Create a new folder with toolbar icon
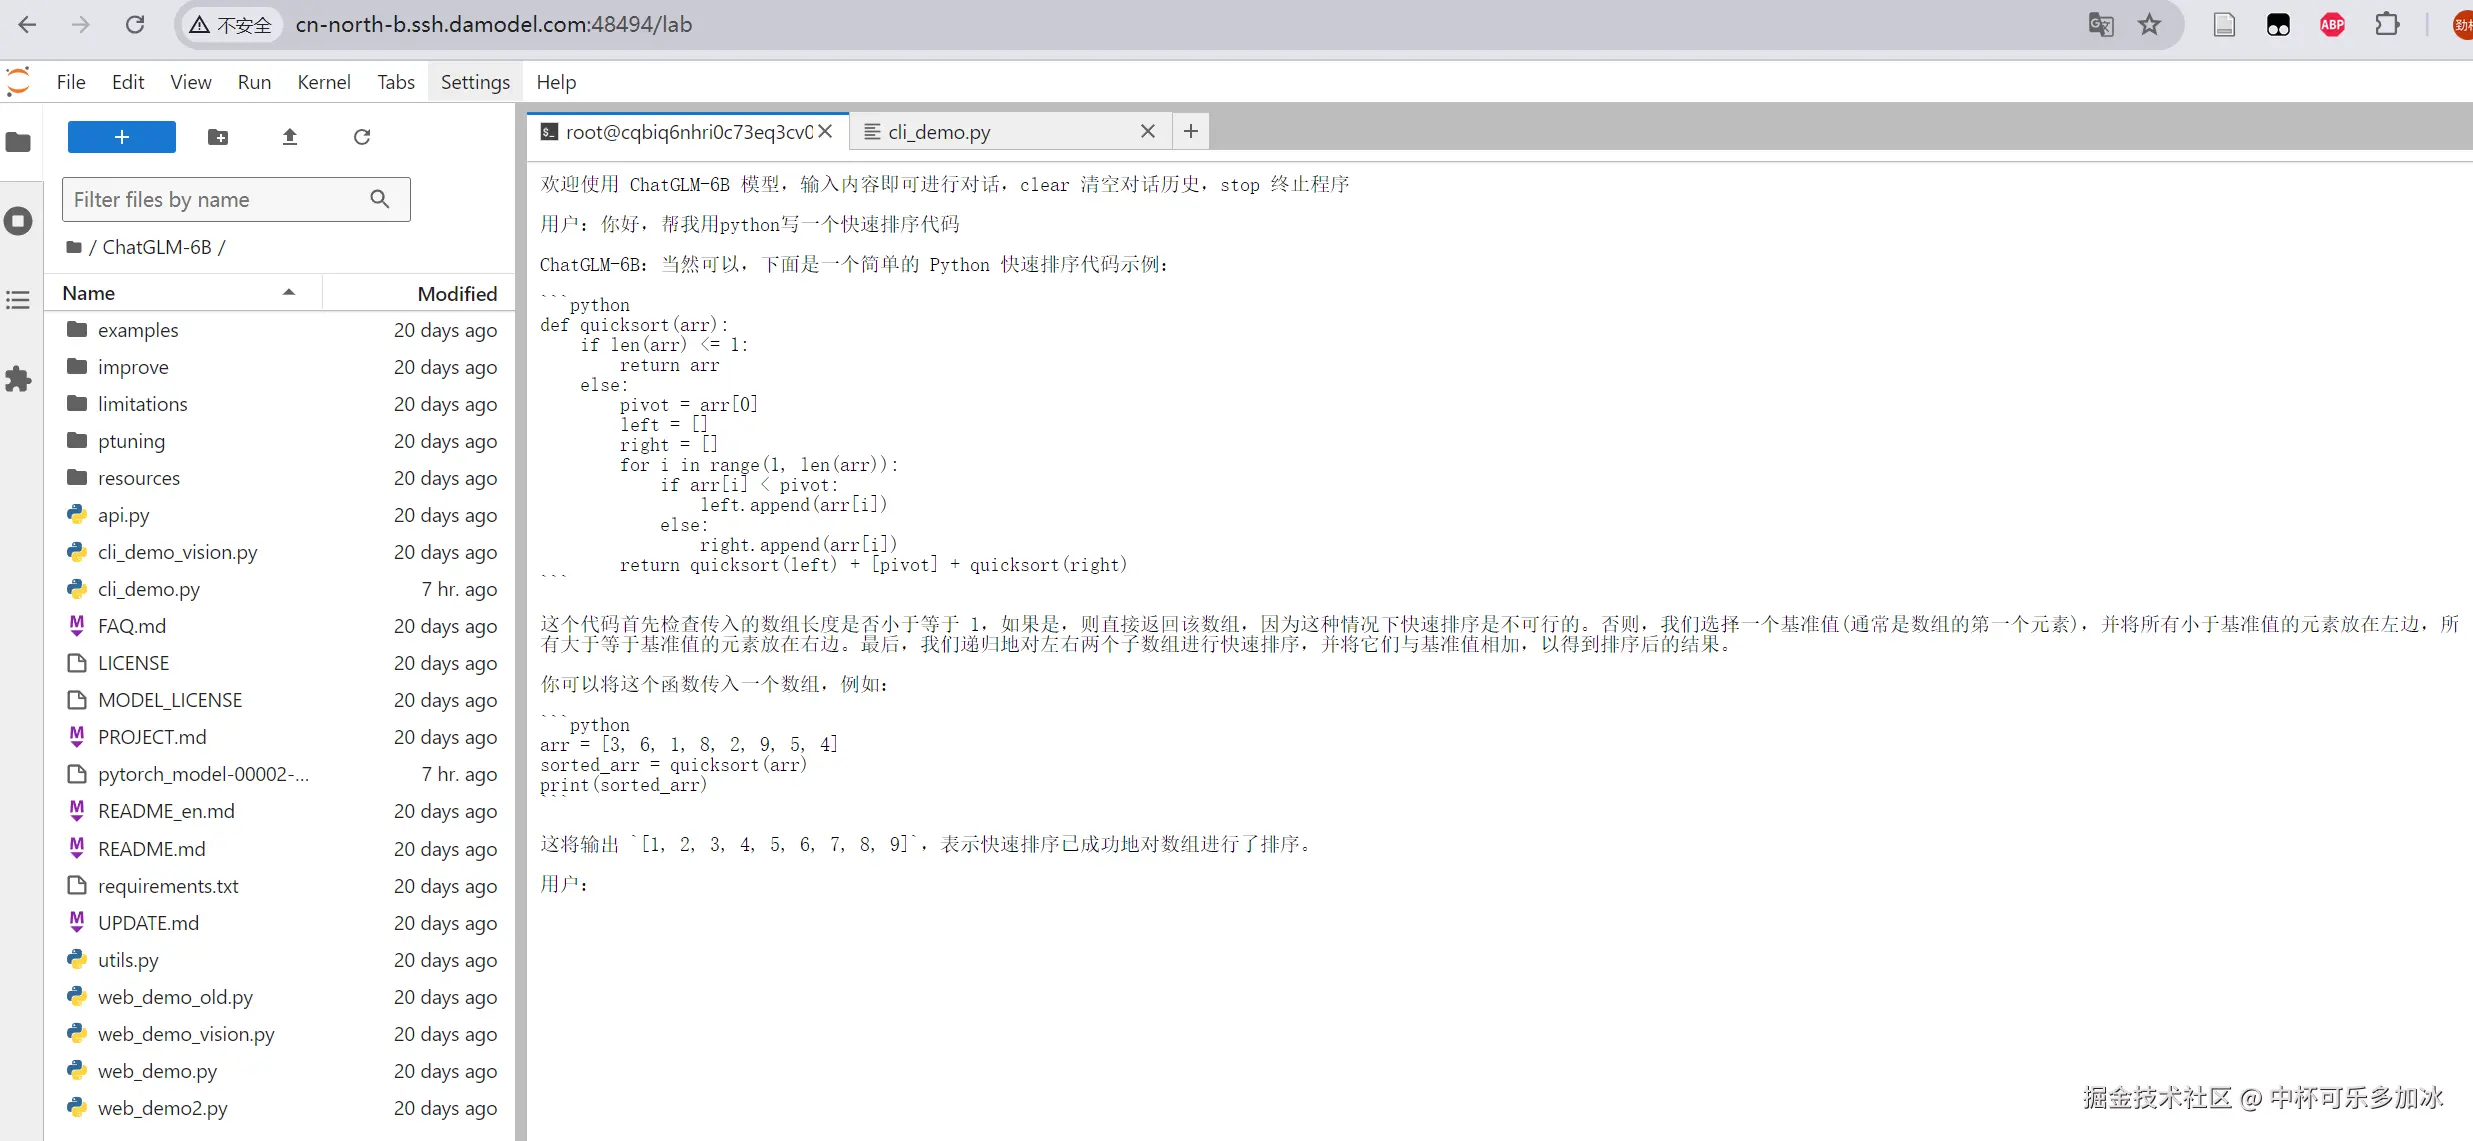 click(x=218, y=137)
